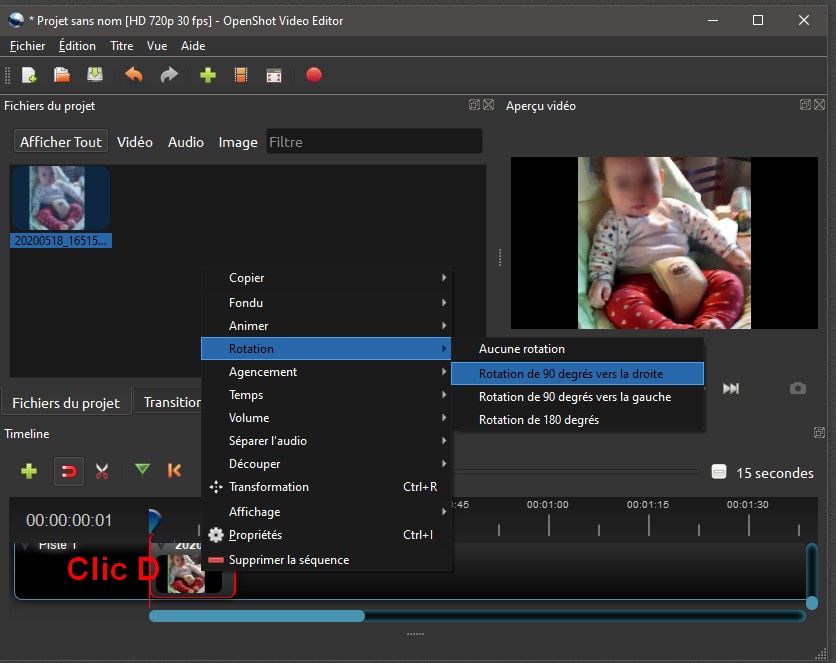Select the Afficher Tout filter button
836x663 pixels.
61,142
